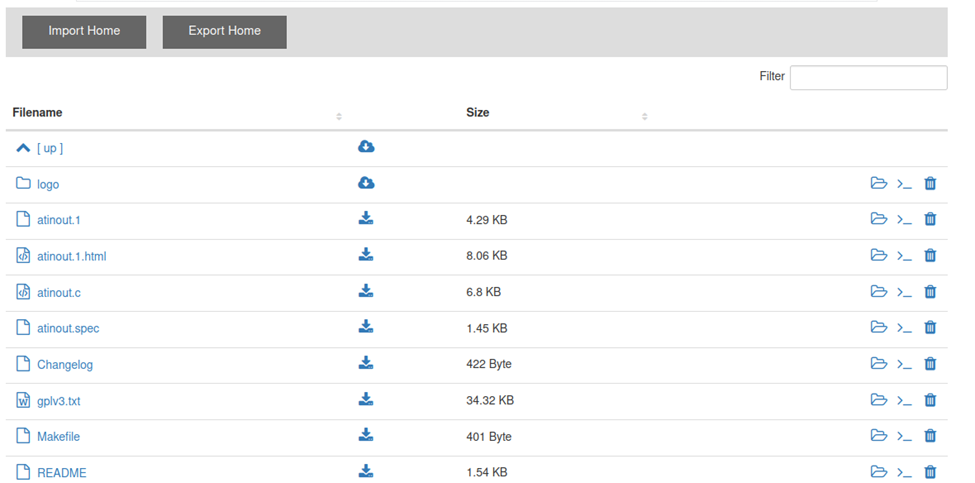The image size is (975, 483).
Task: Click terminal icon for atinout.spec
Action: coord(904,327)
